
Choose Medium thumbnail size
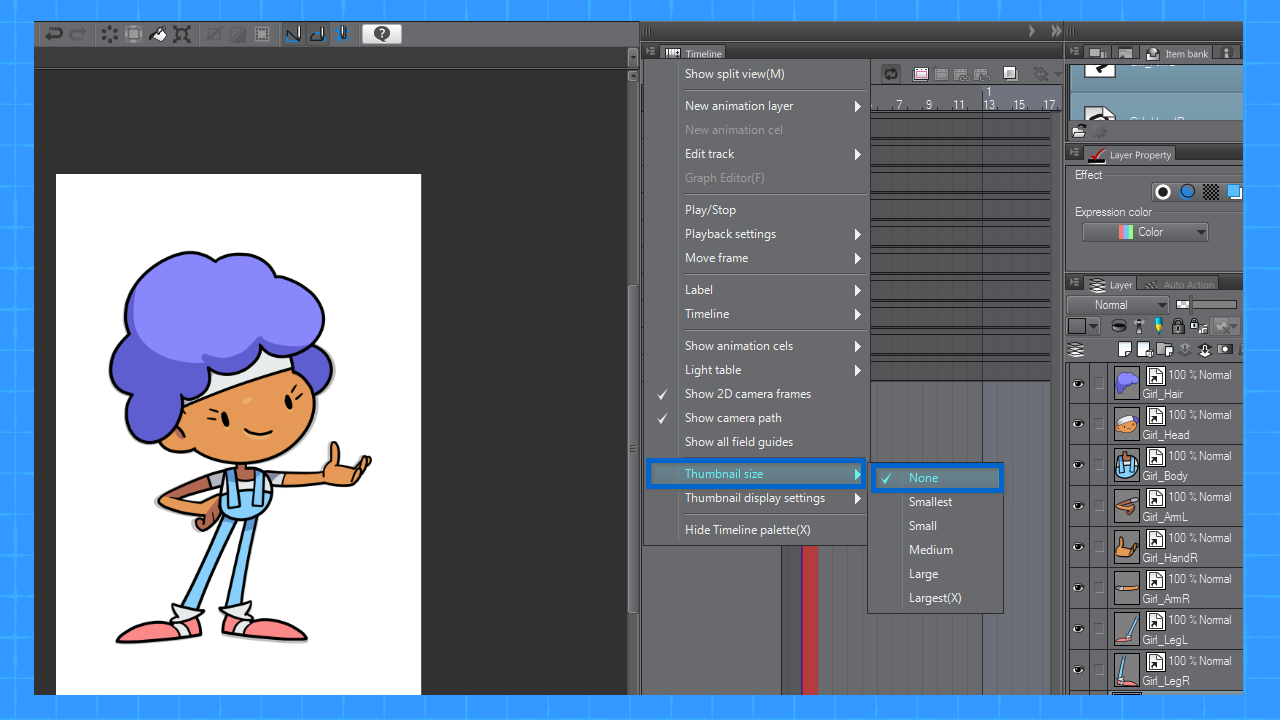point(930,550)
